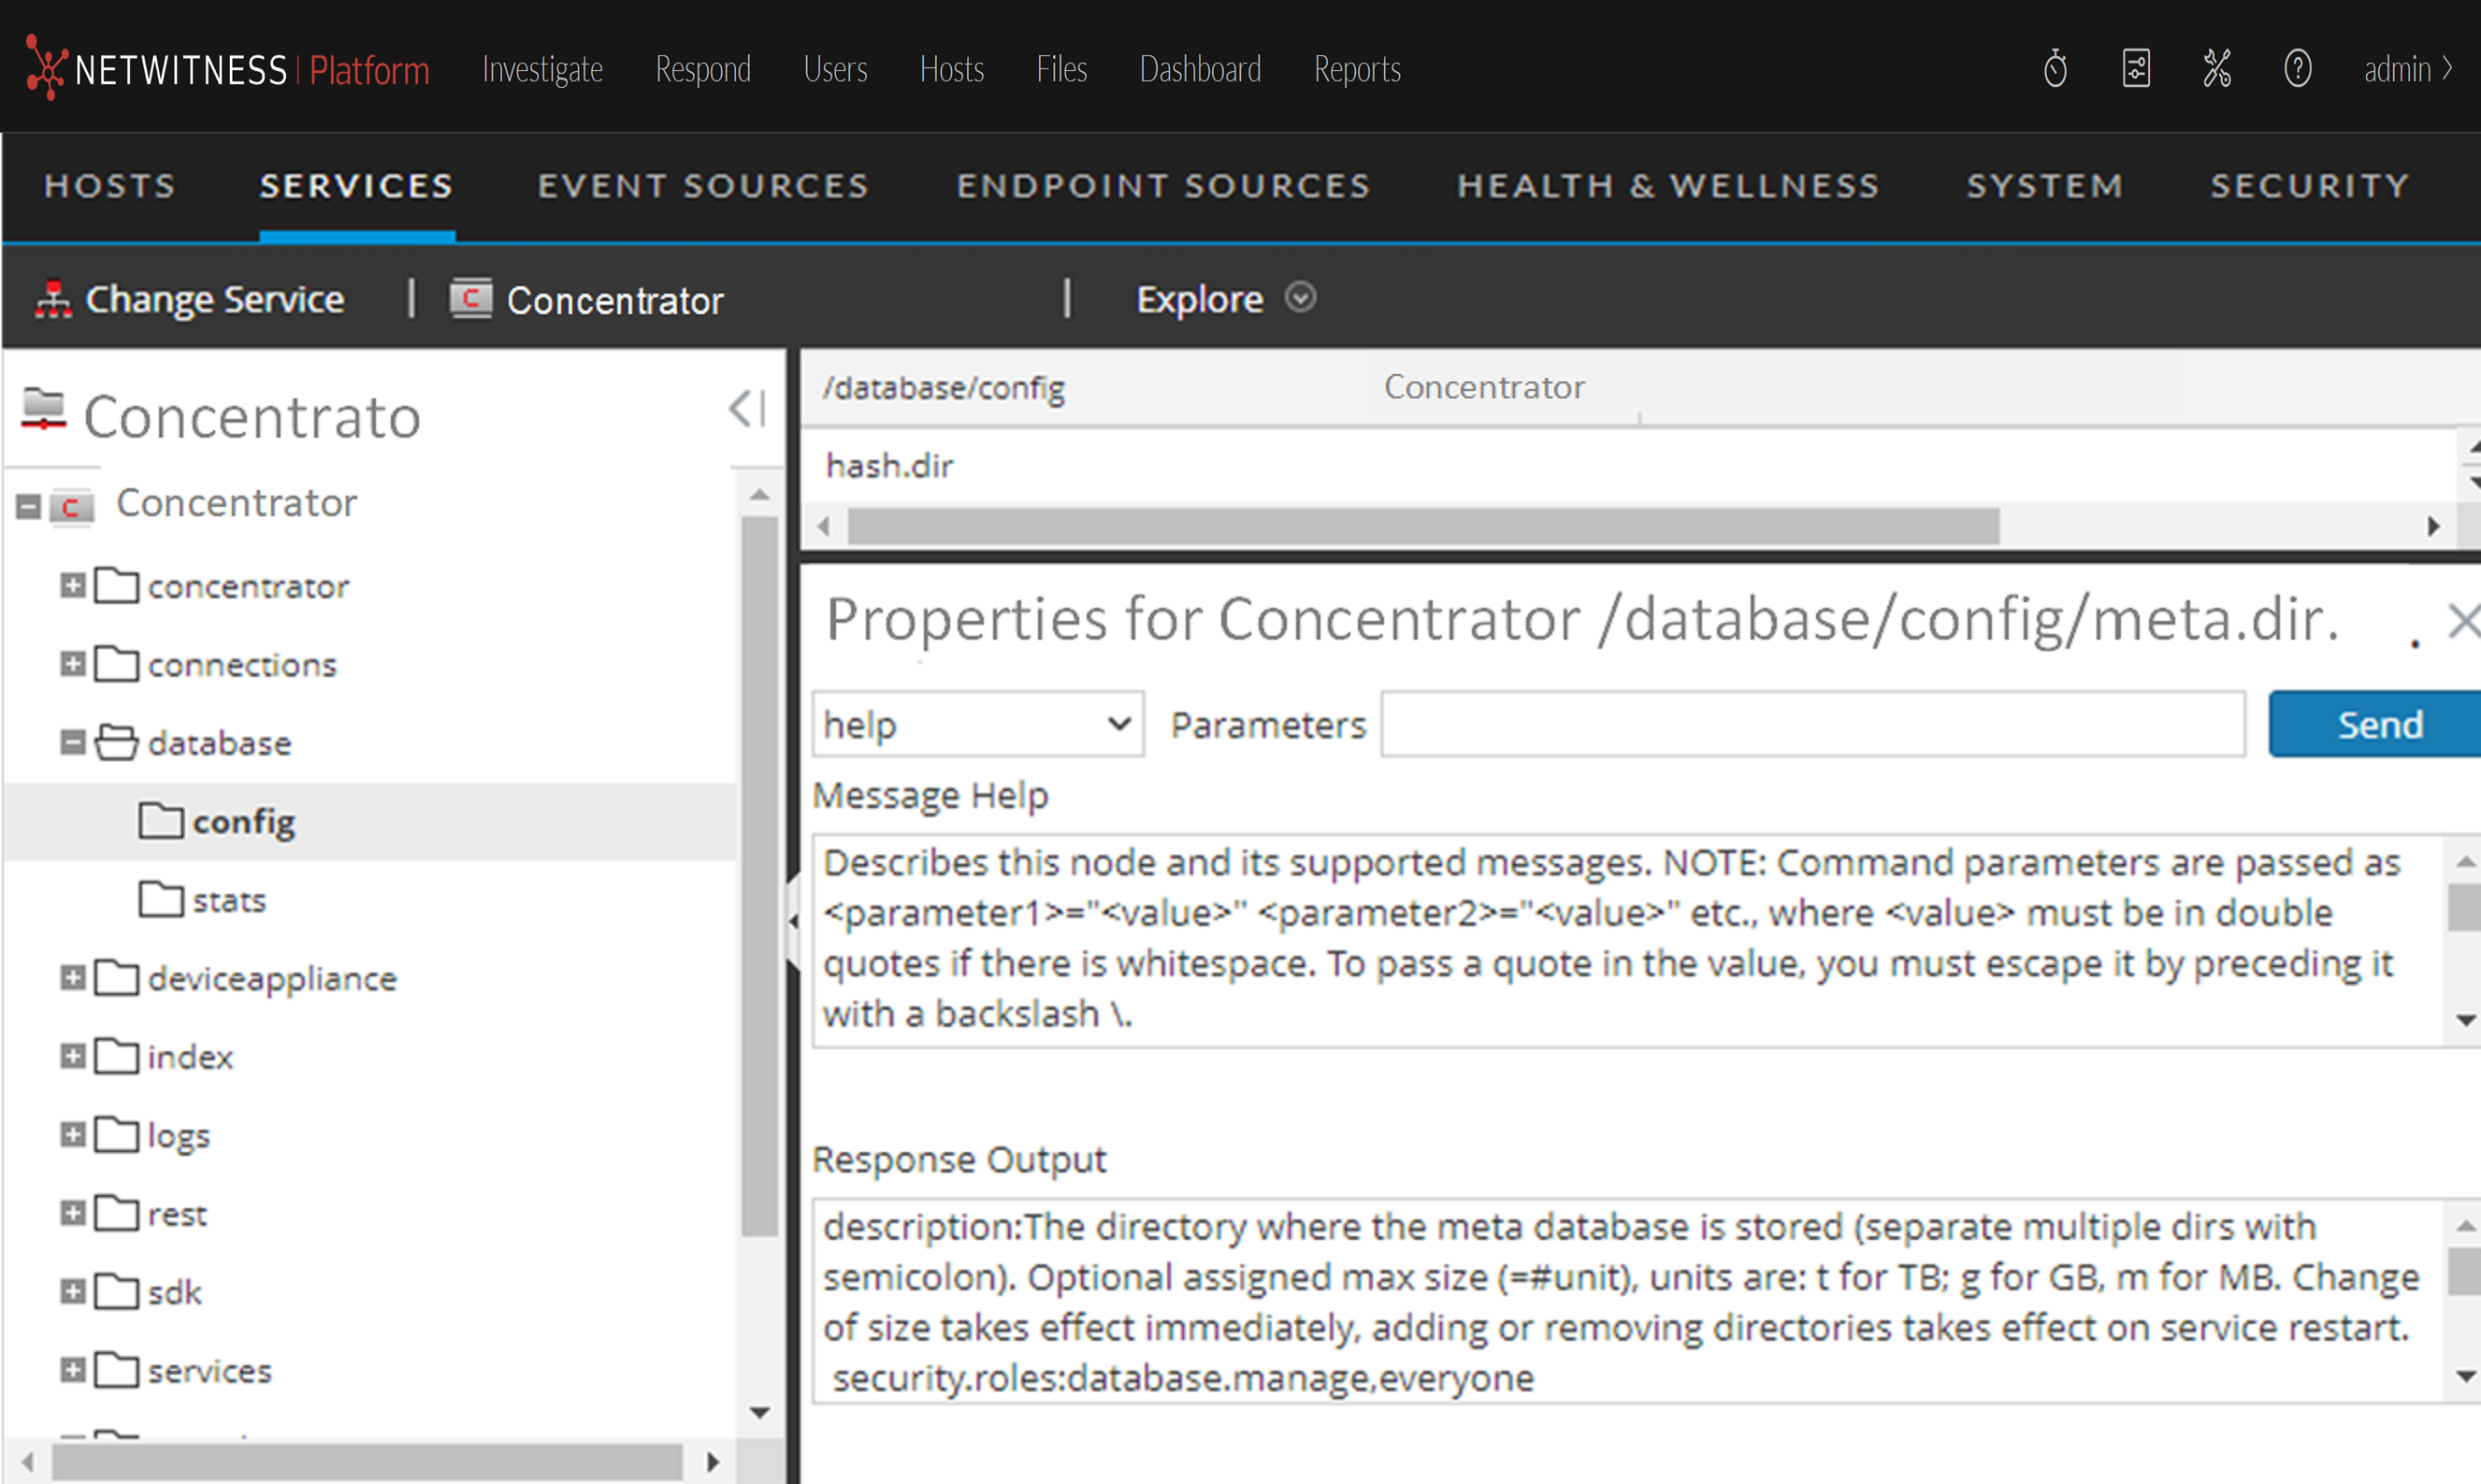Open the notifications panel icon

(x=2136, y=69)
